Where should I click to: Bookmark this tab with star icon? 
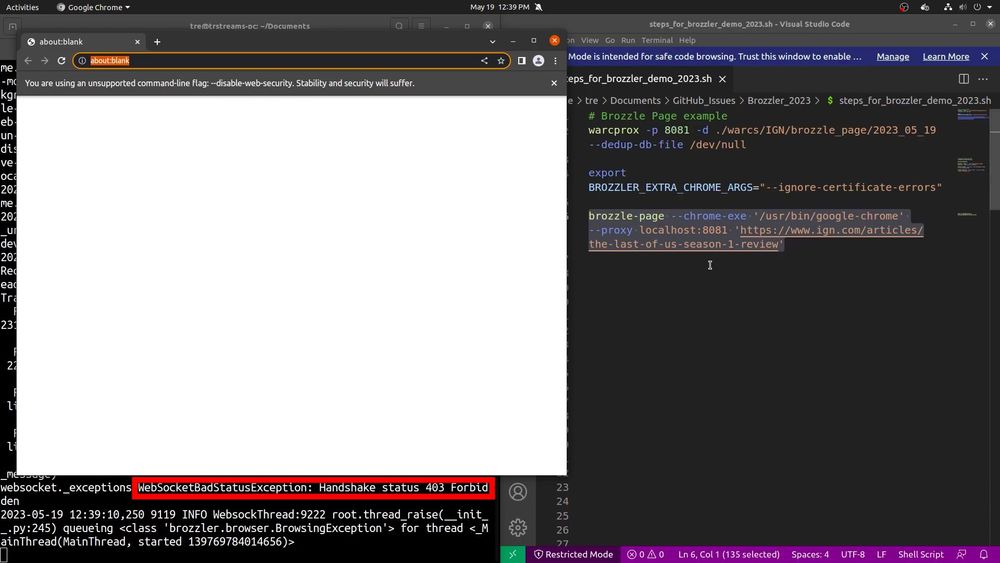click(x=501, y=61)
